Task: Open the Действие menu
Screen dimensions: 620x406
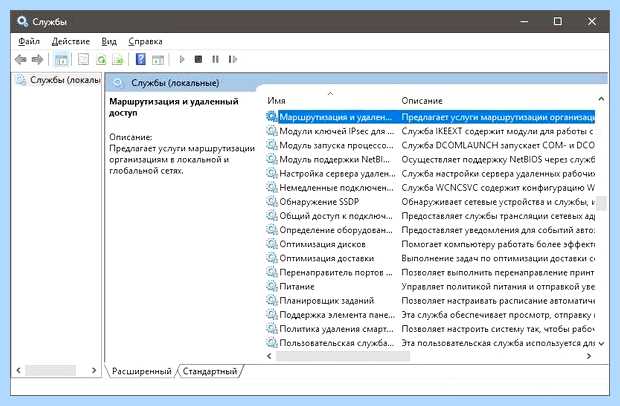Action: coord(71,41)
